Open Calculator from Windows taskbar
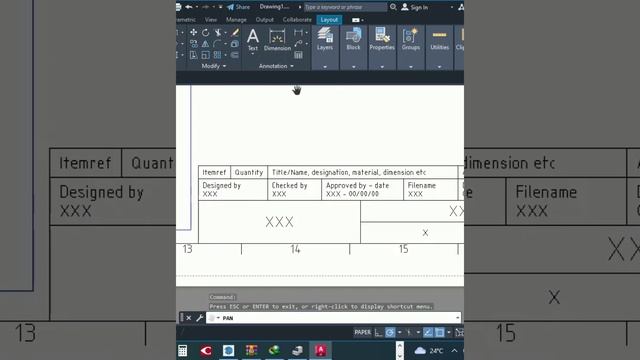This screenshot has width=640, height=360. [182, 350]
